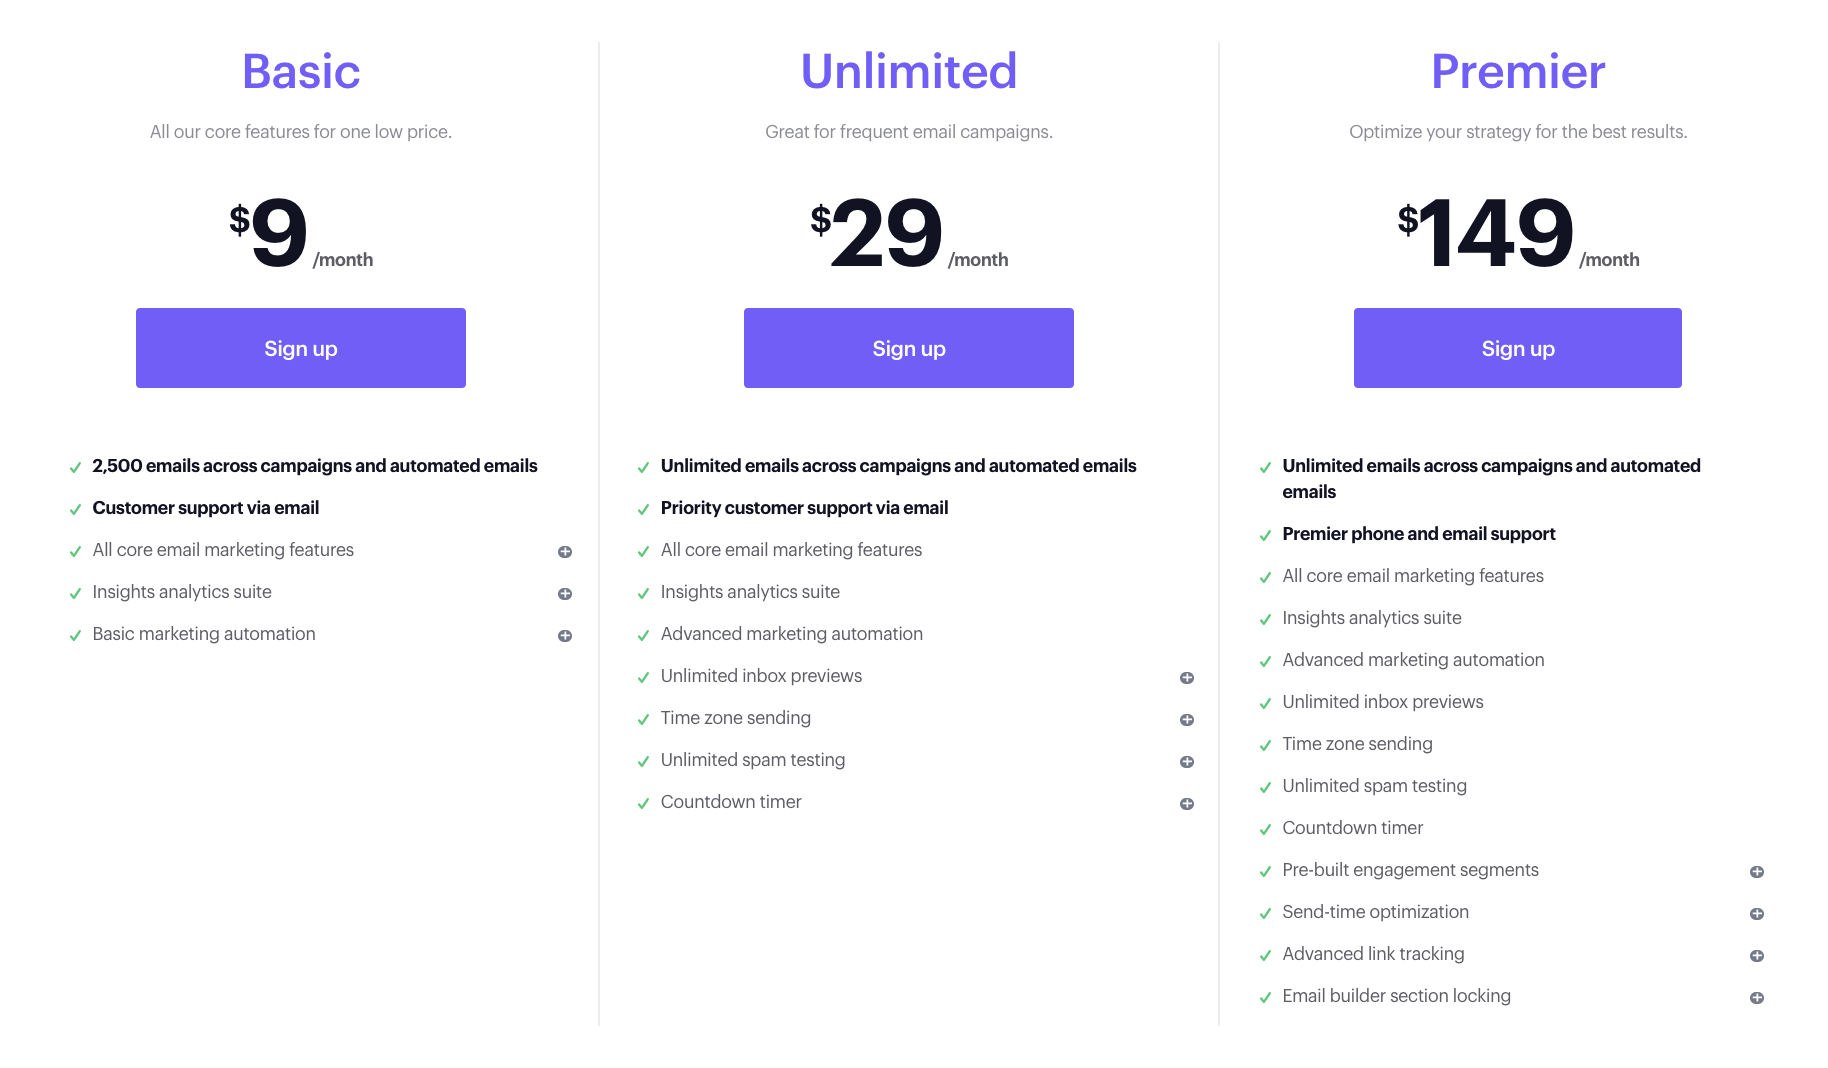Screen dimensions: 1828x1068
Task: Select the Unlimited plan heading
Action: (x=909, y=71)
